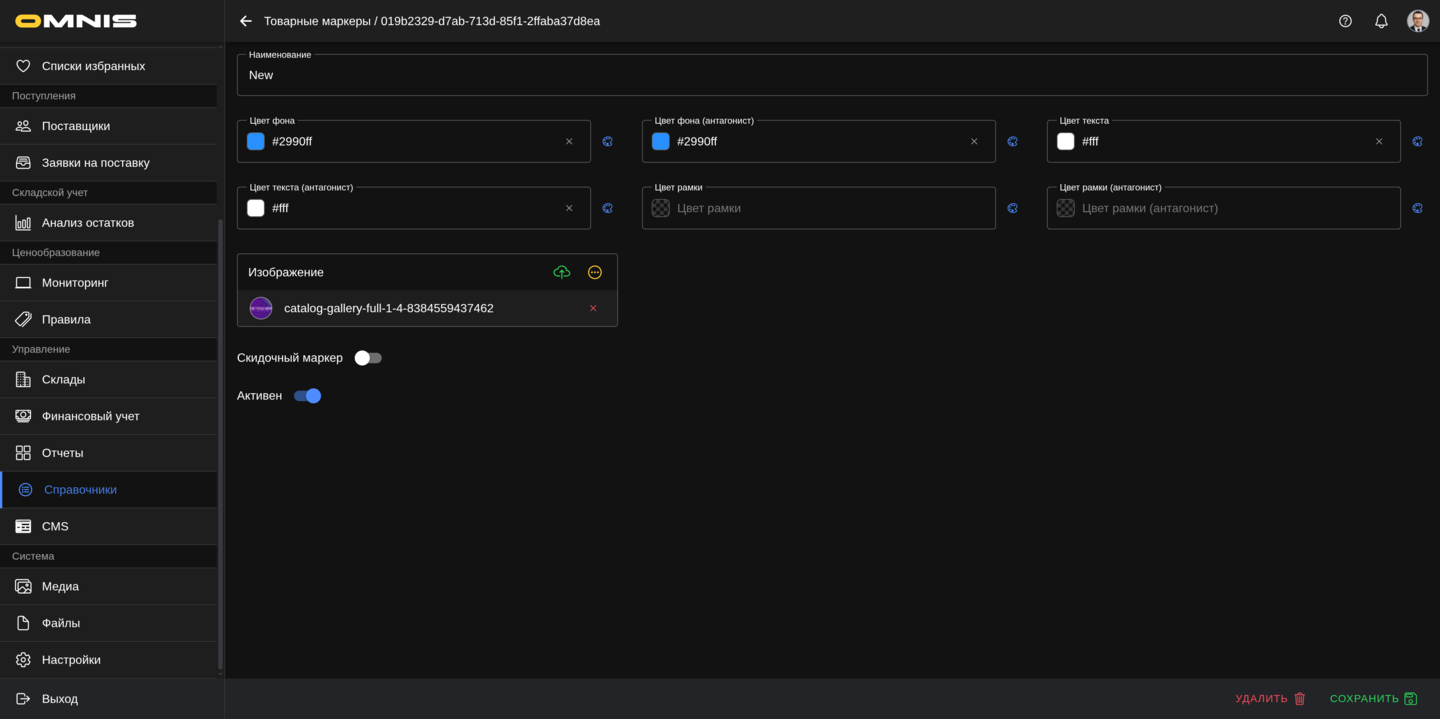The width and height of the screenshot is (1440, 719).
Task: Click the white Цвет текста (антагонист) swatch
Action: 256,208
